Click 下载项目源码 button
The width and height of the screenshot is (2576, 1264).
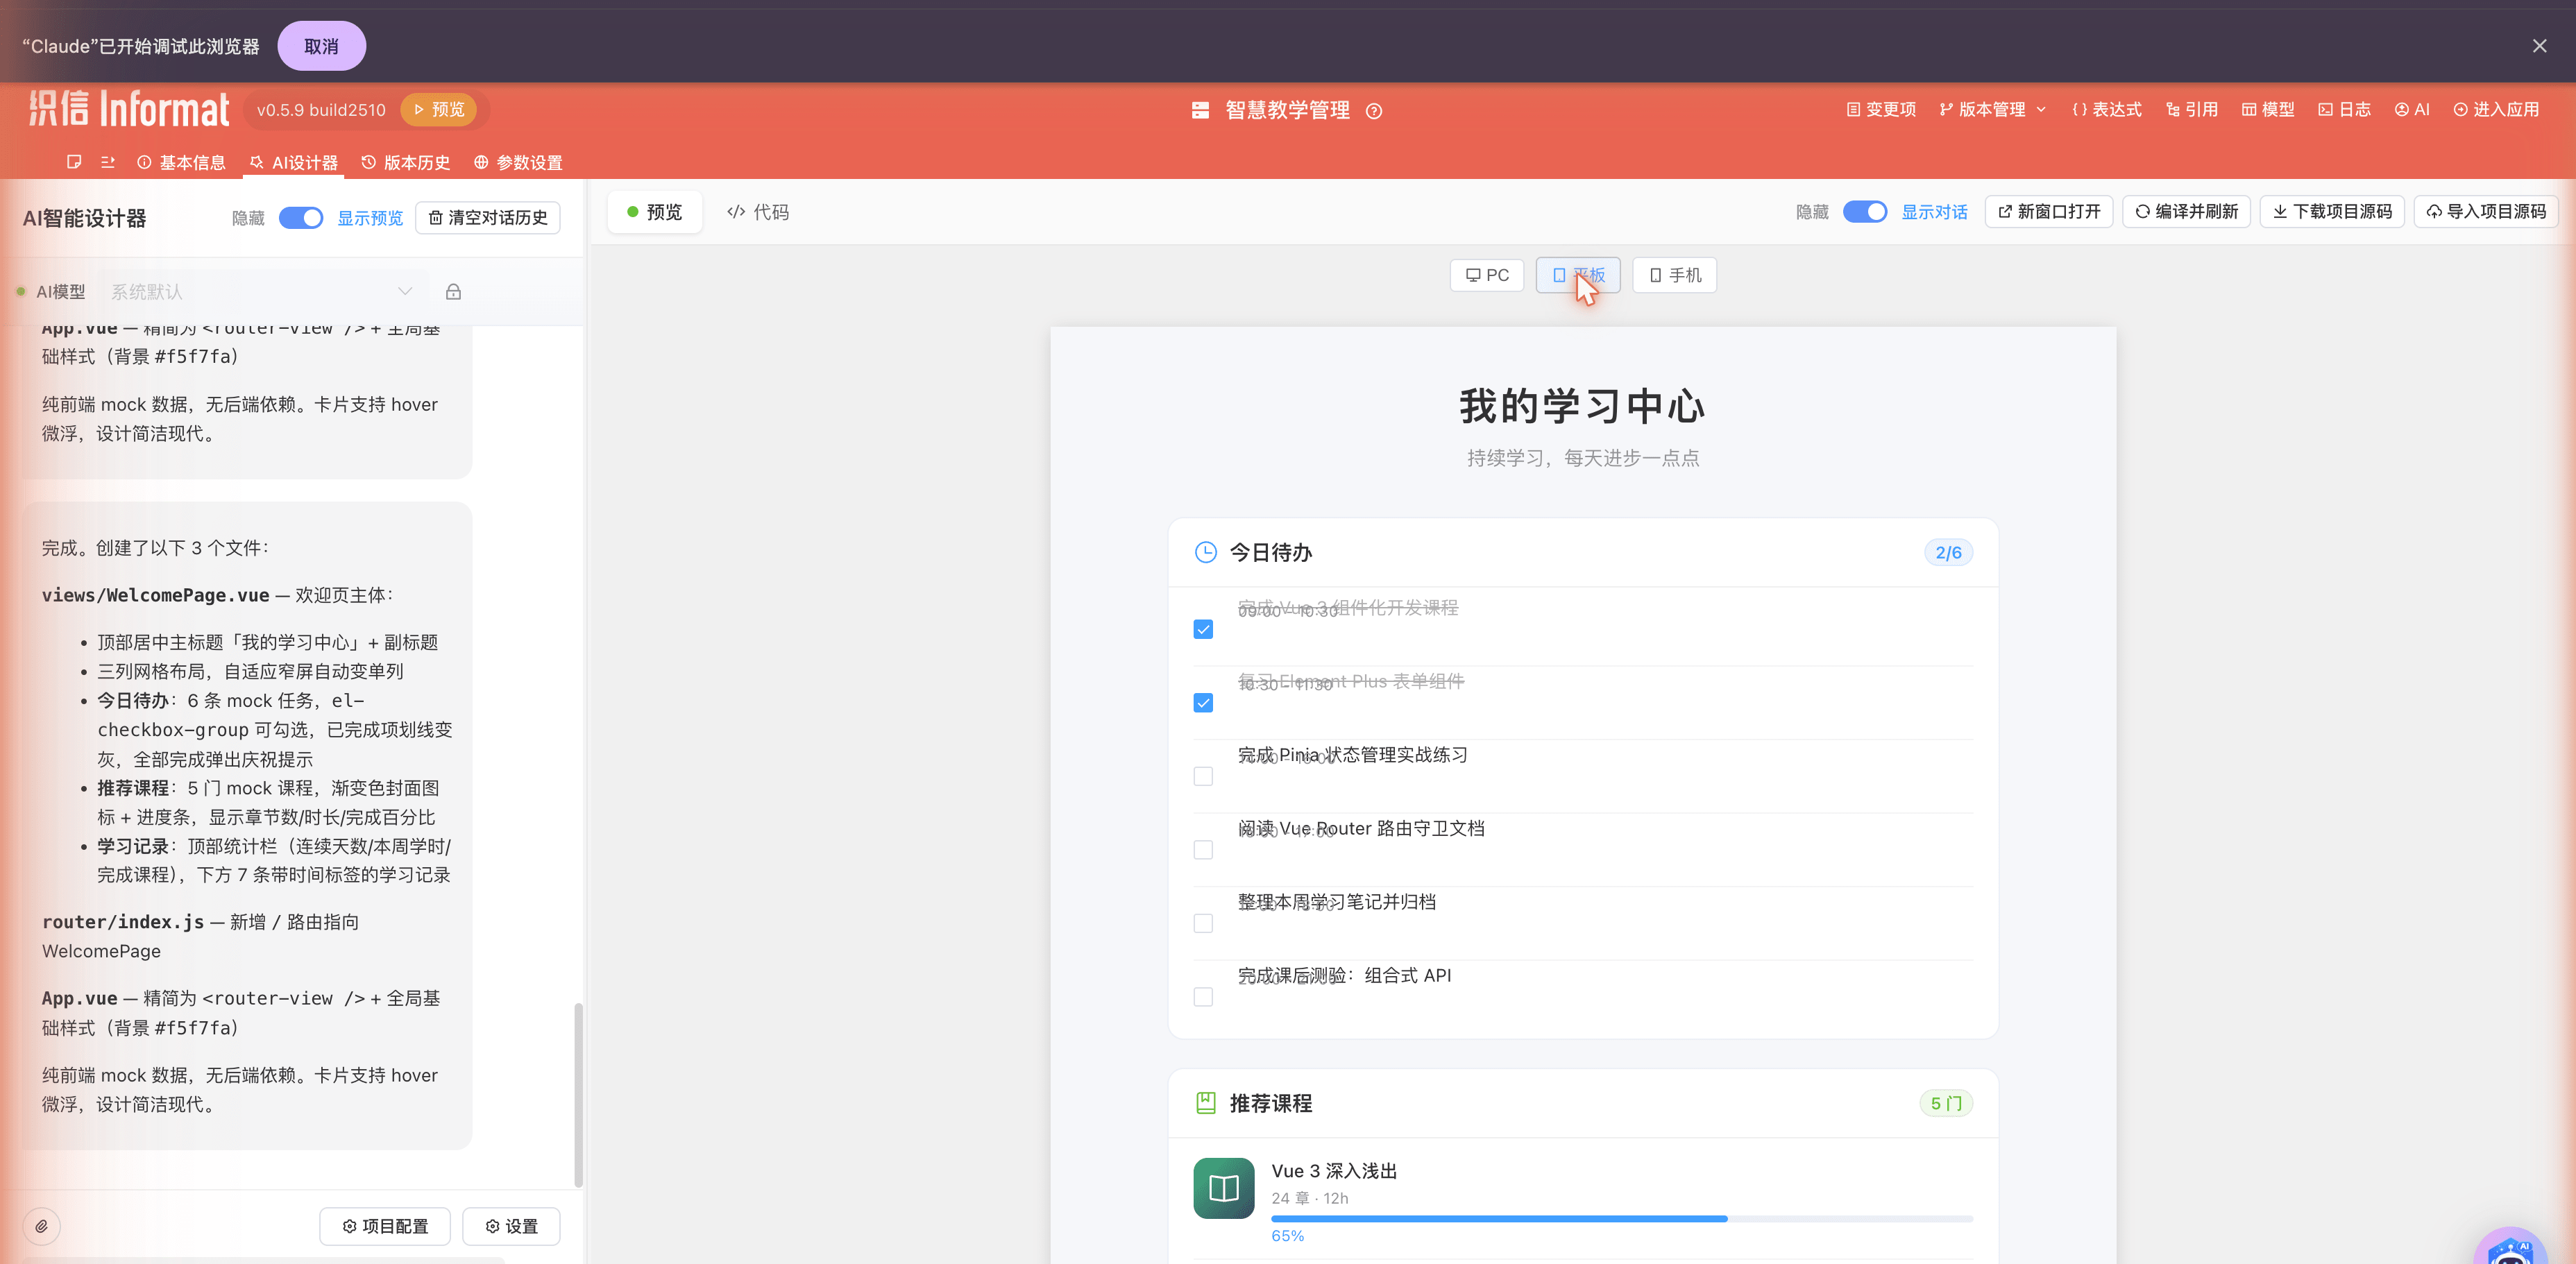tap(2333, 212)
